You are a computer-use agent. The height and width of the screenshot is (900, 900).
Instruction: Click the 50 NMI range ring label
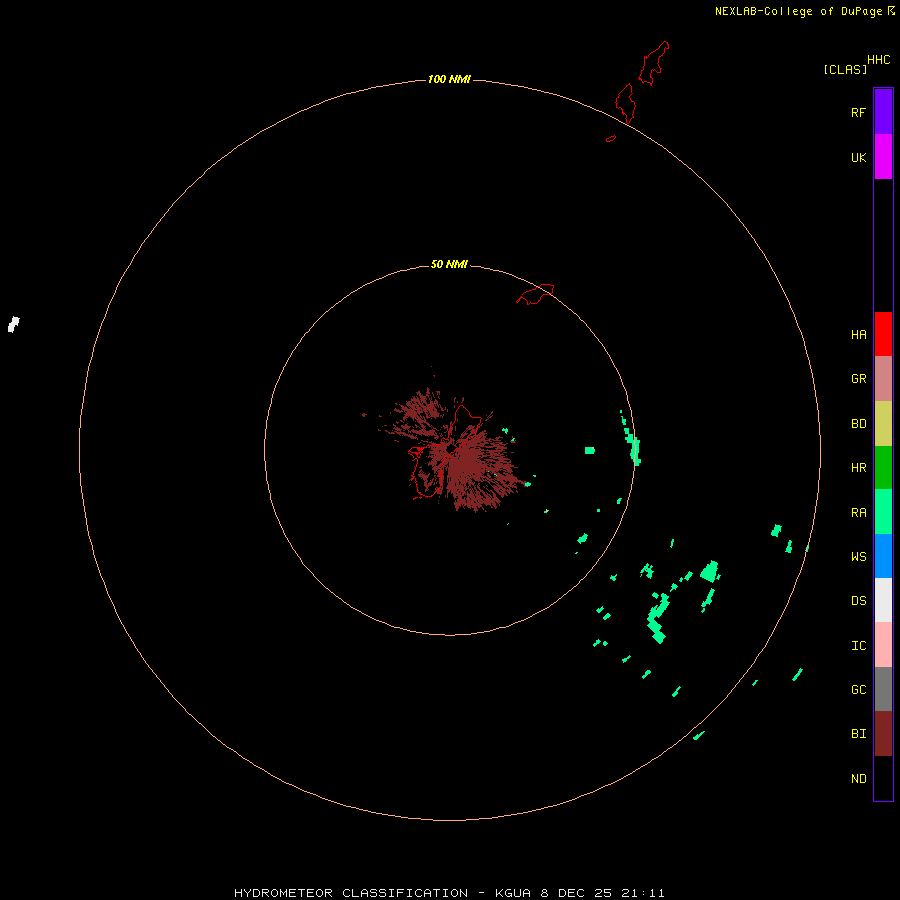pyautogui.click(x=449, y=264)
